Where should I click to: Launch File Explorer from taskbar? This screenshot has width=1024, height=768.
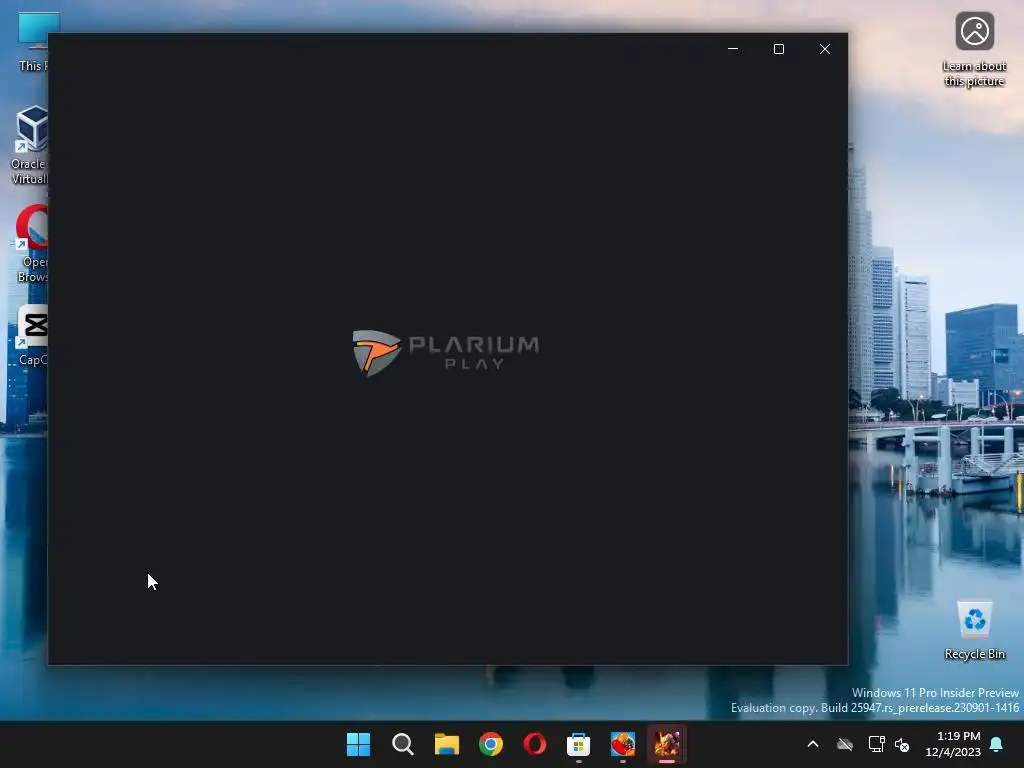(447, 744)
